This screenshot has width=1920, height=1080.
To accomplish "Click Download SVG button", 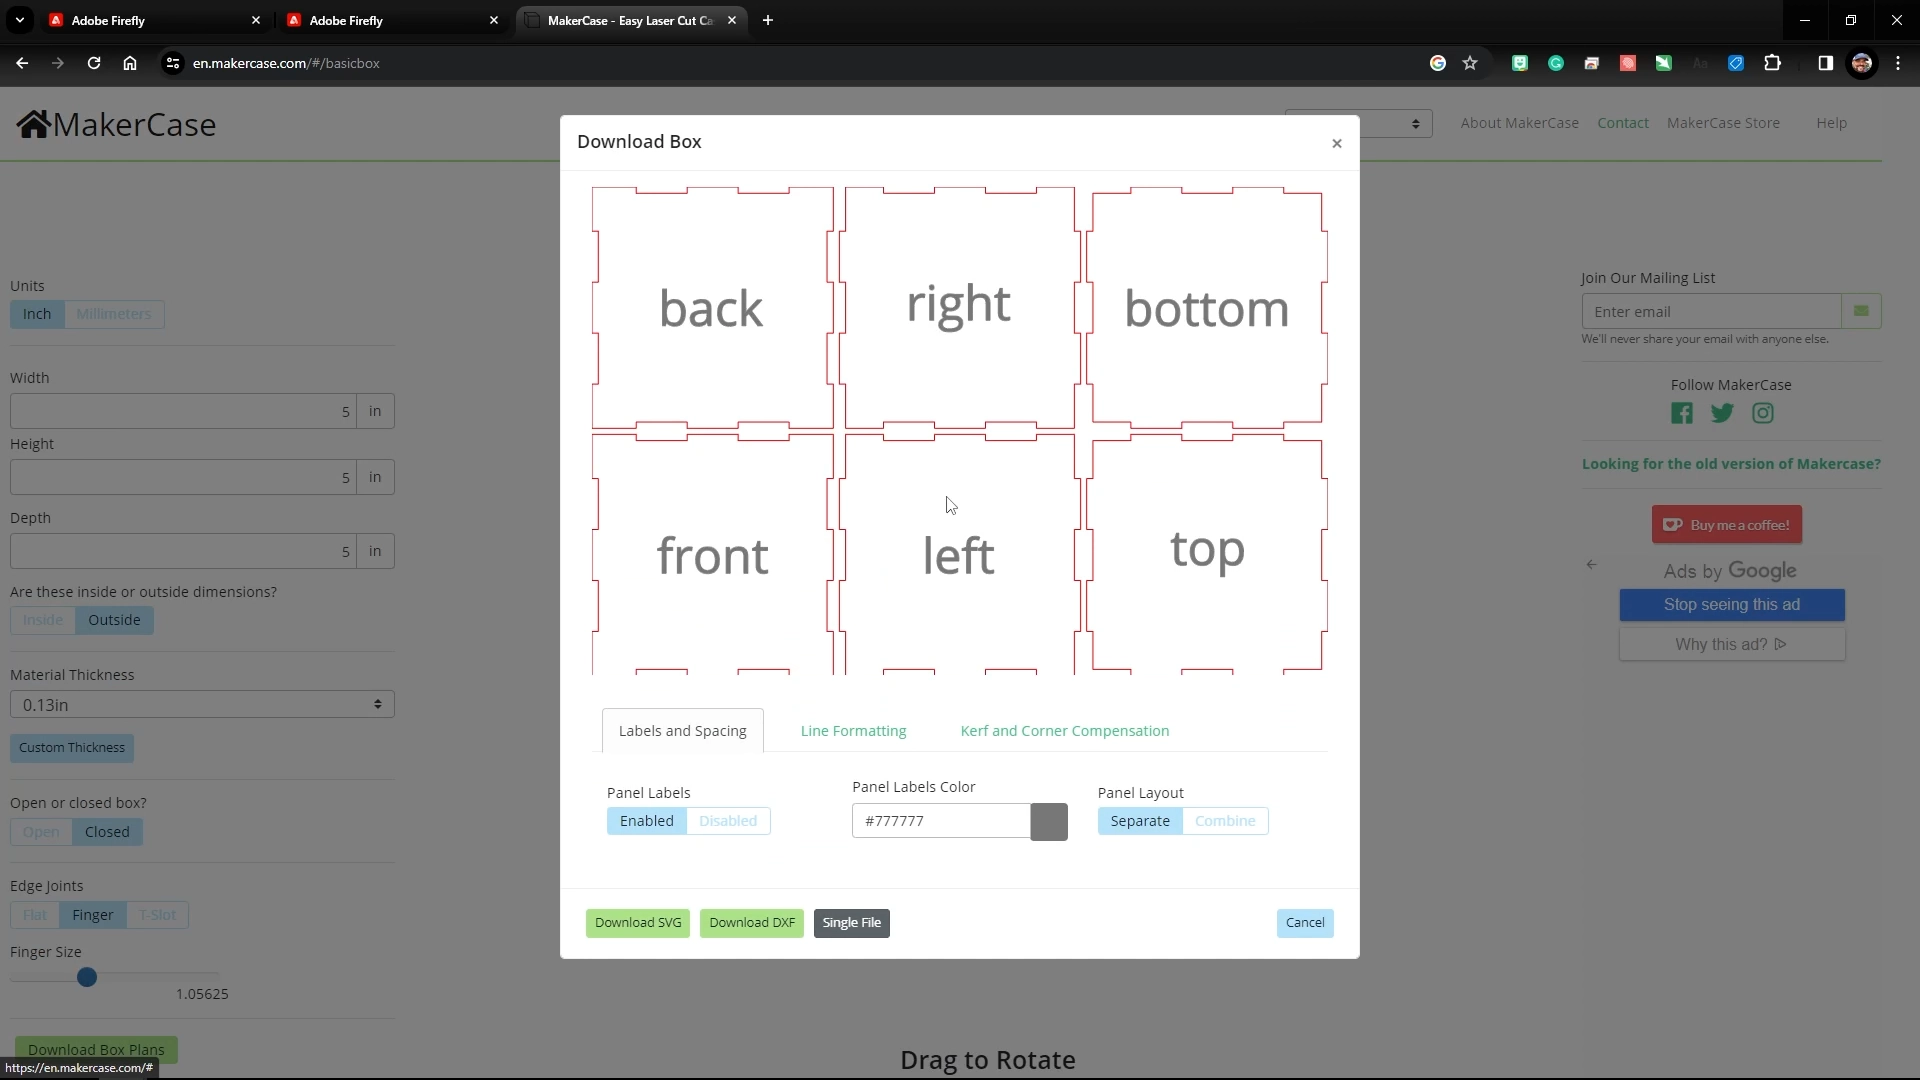I will point(638,923).
